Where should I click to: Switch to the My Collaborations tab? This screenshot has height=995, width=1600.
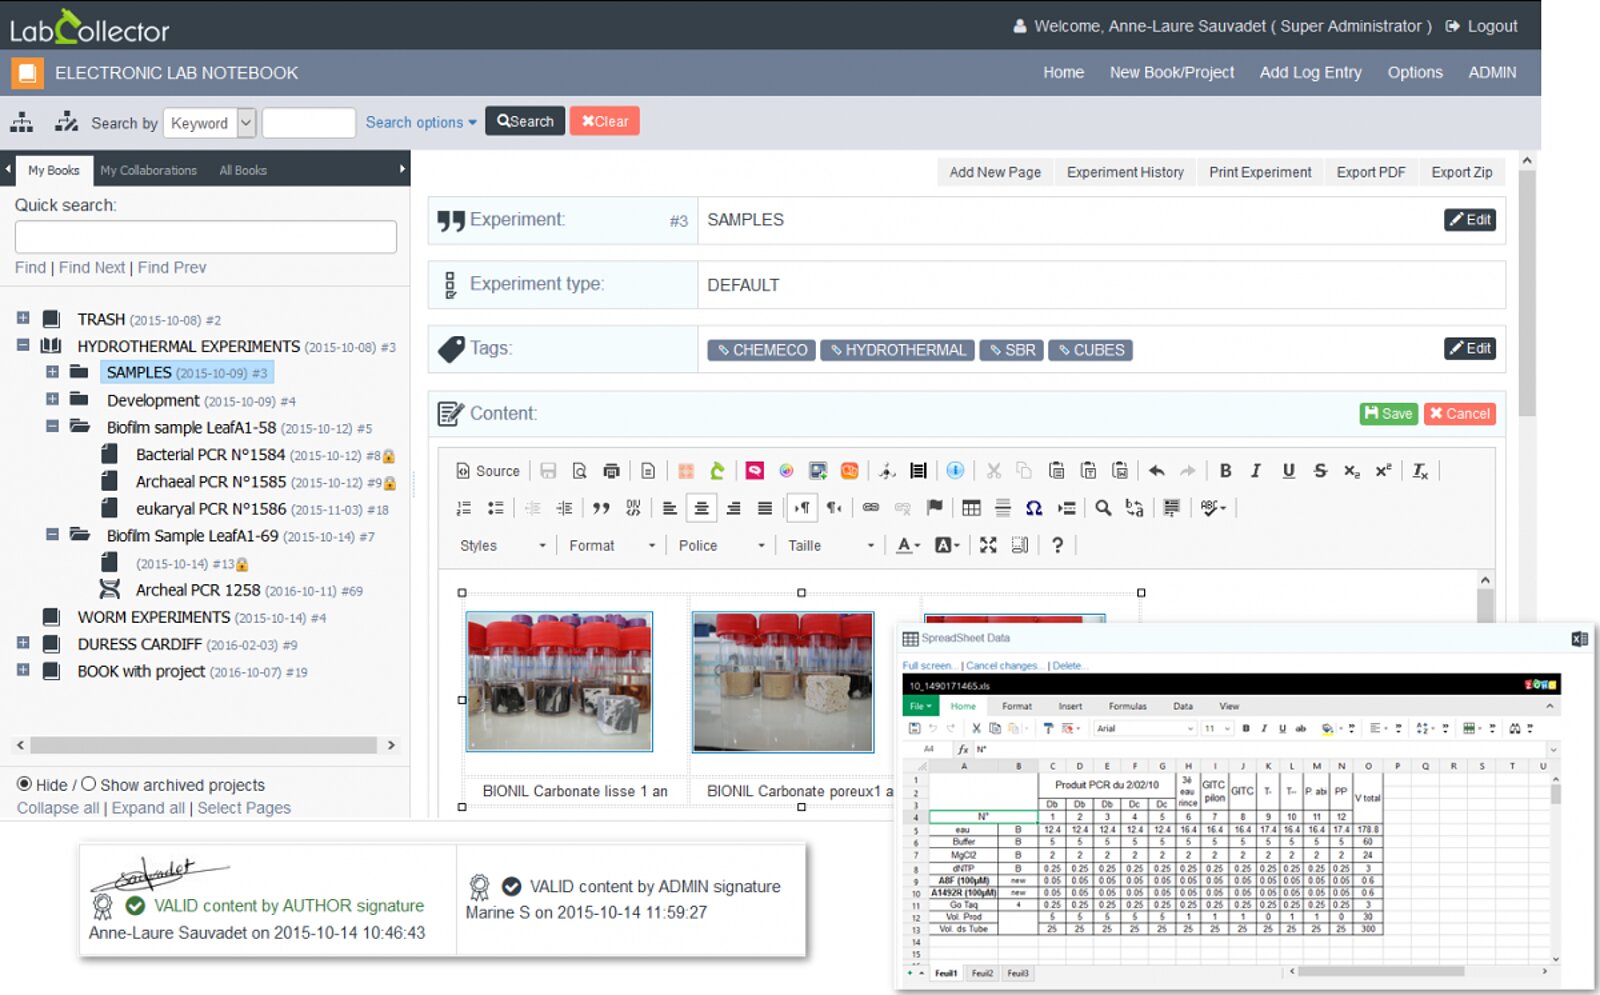pos(148,170)
